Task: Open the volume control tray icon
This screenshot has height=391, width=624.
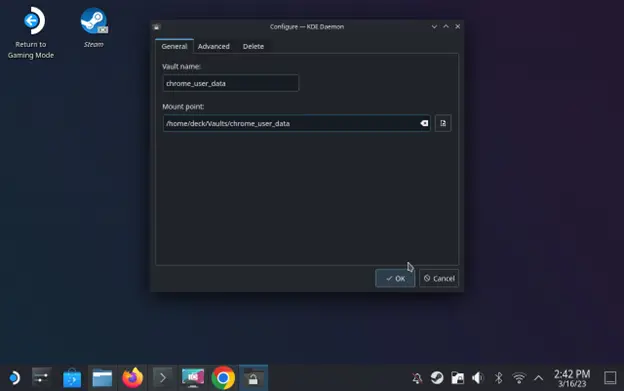Action: pyautogui.click(x=478, y=378)
